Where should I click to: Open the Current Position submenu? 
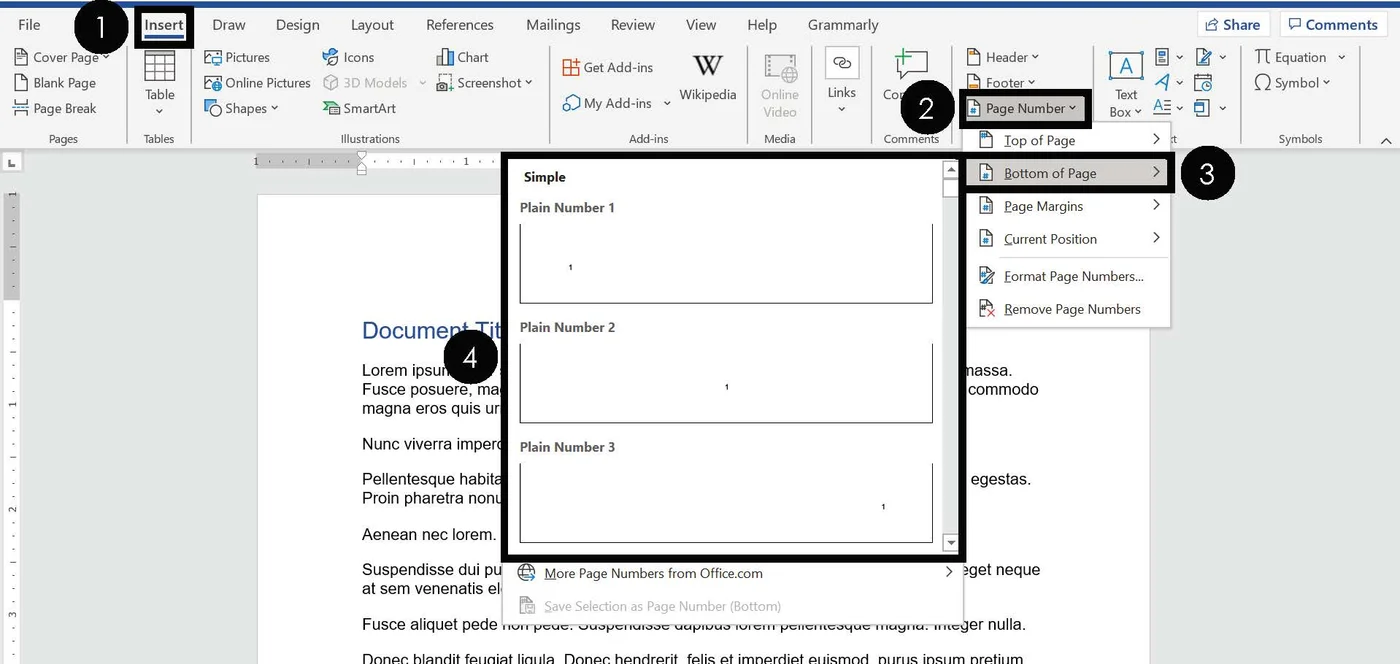(1067, 239)
